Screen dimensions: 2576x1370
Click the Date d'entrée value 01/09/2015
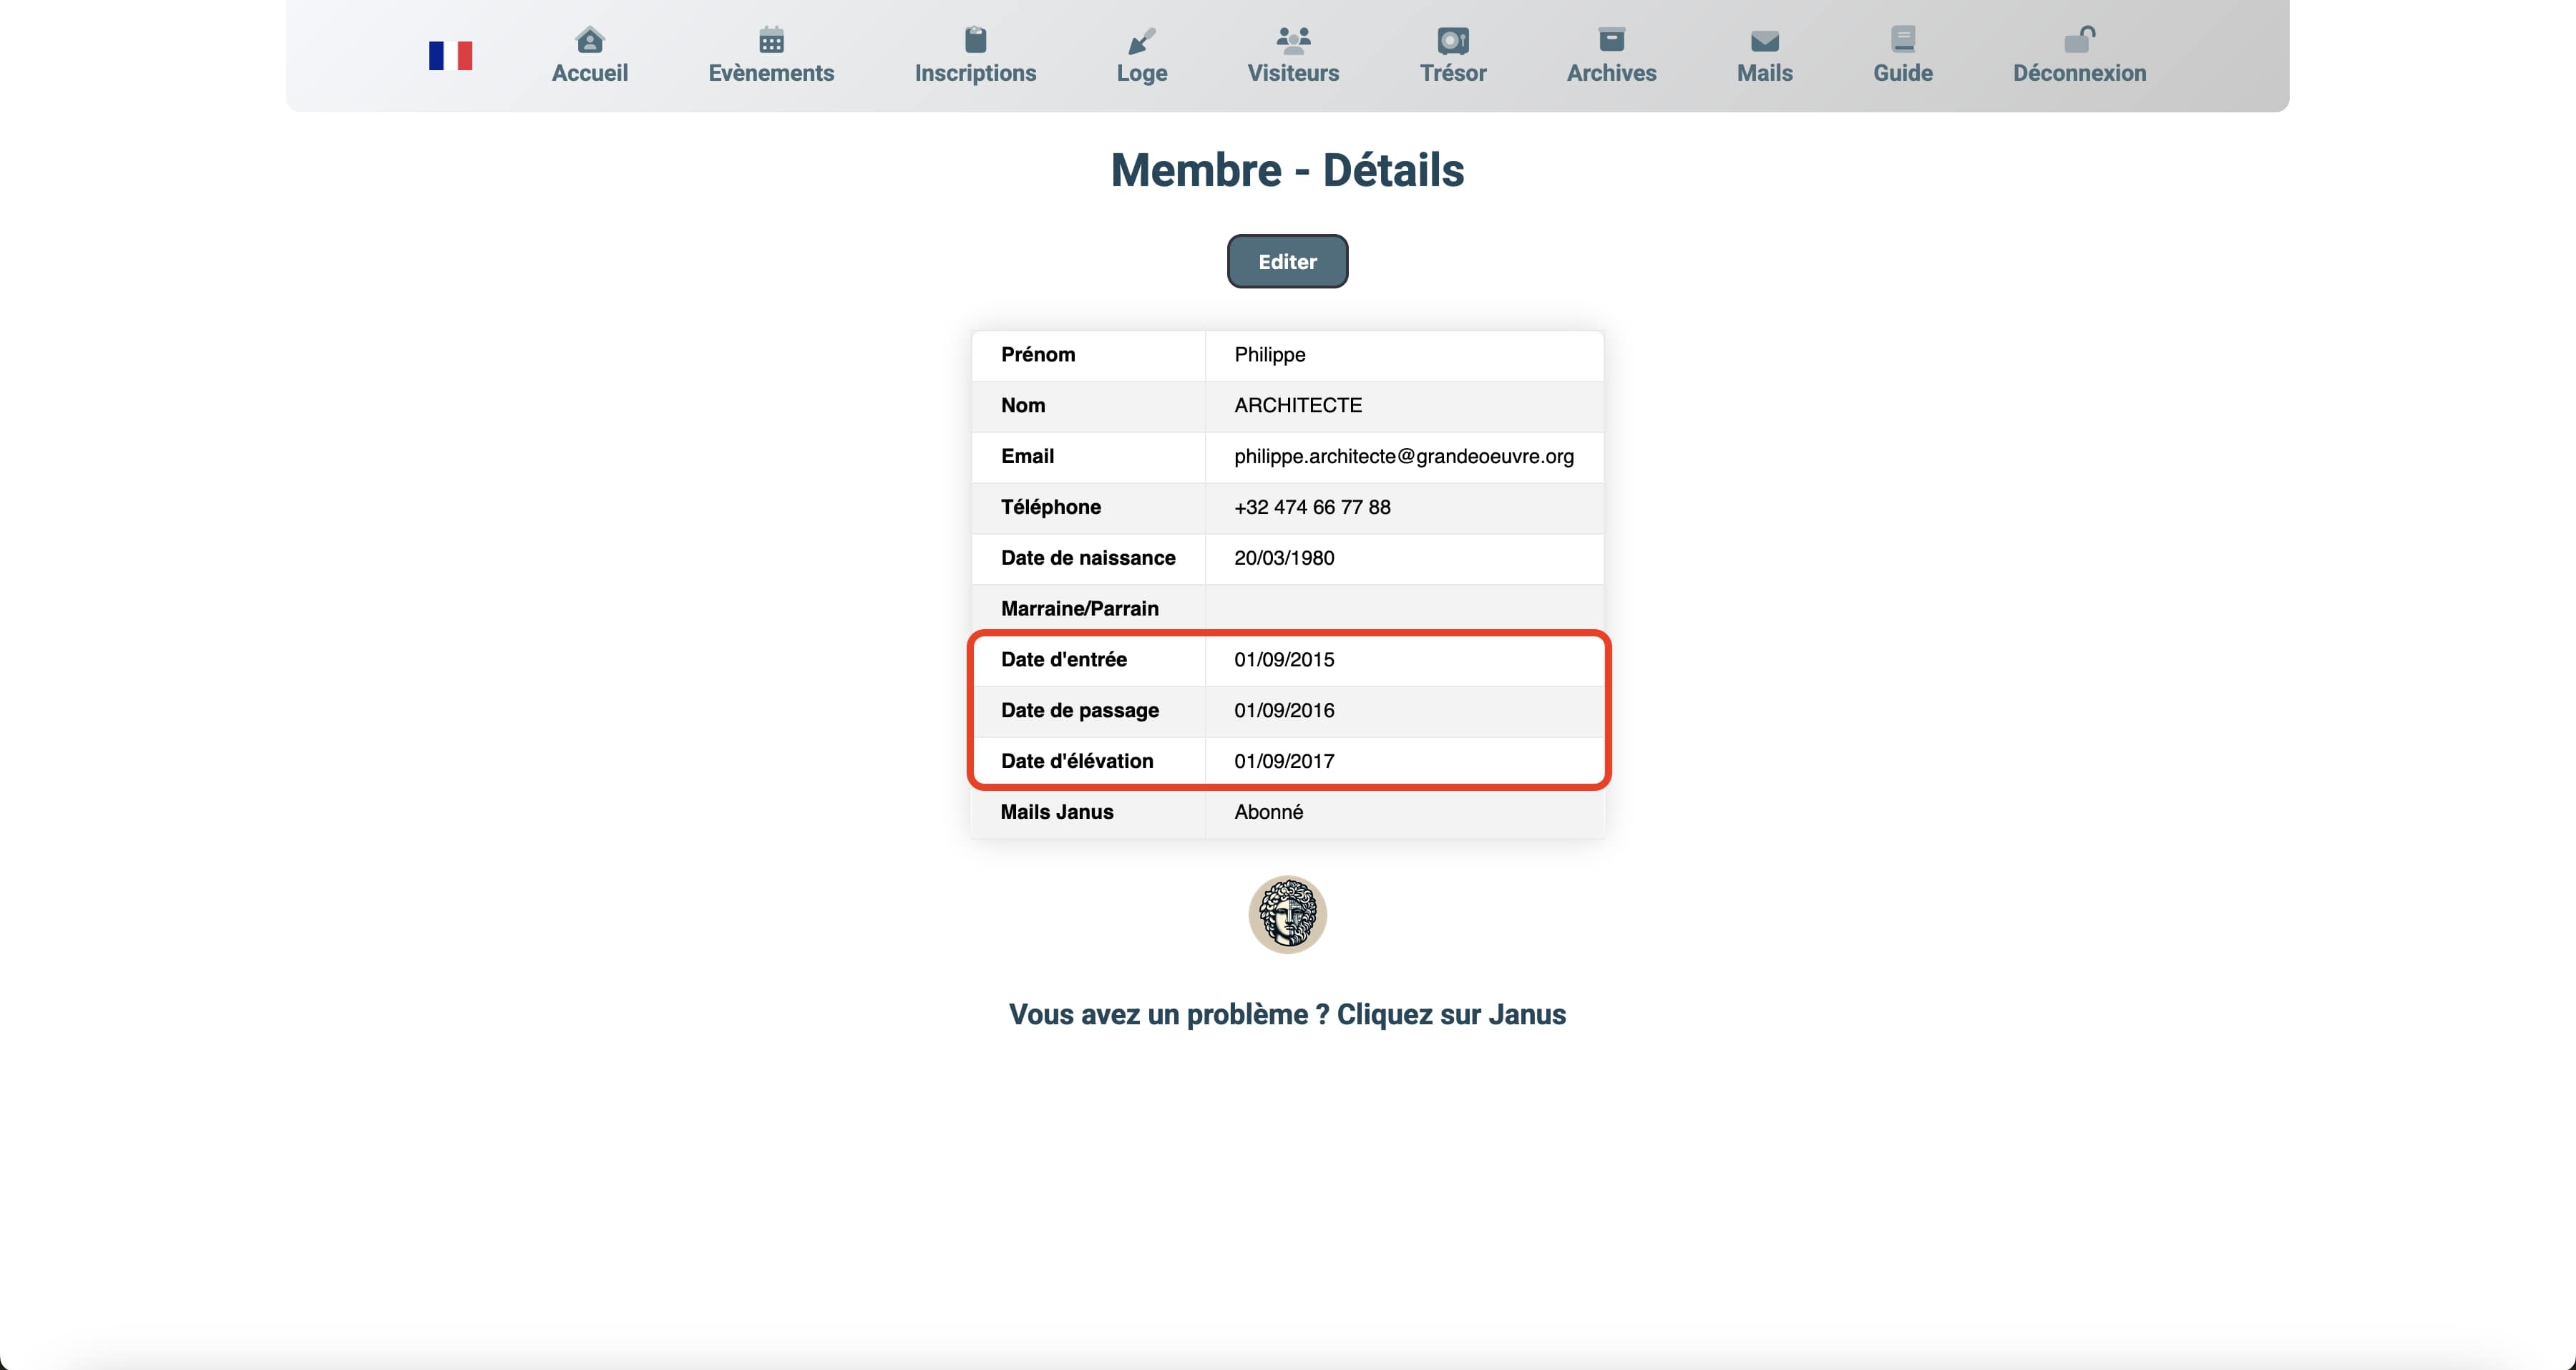click(1284, 659)
